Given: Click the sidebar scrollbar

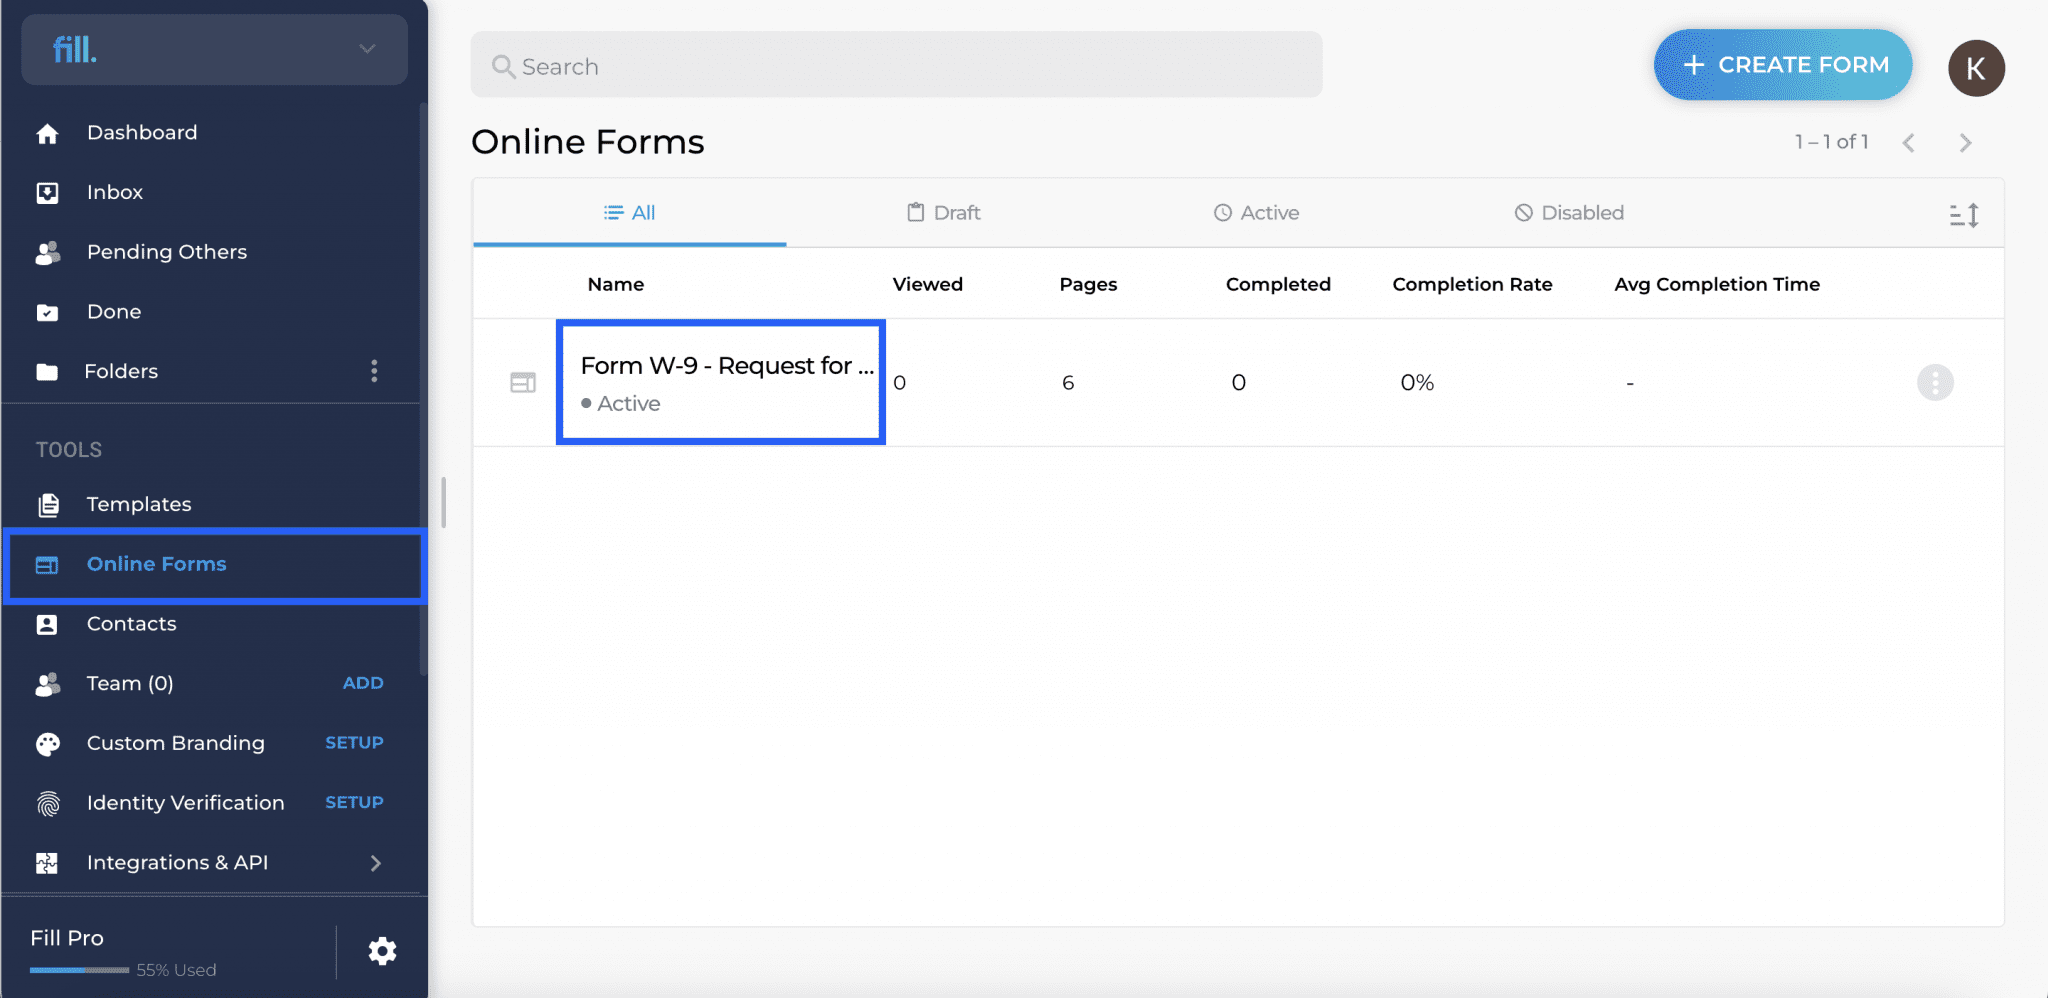Looking at the screenshot, I should (424, 390).
